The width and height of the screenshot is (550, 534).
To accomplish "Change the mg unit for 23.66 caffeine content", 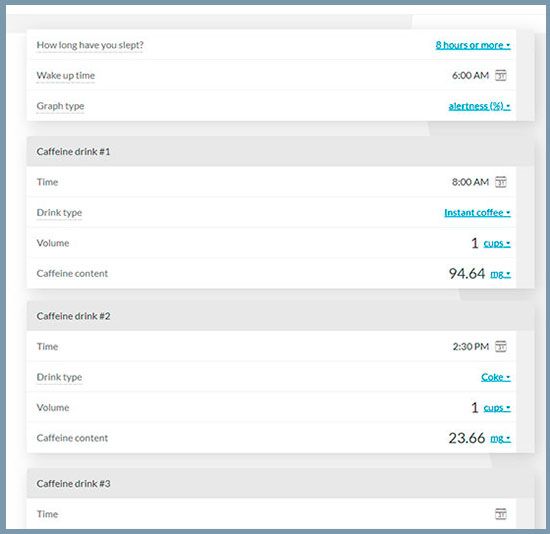I will point(500,438).
